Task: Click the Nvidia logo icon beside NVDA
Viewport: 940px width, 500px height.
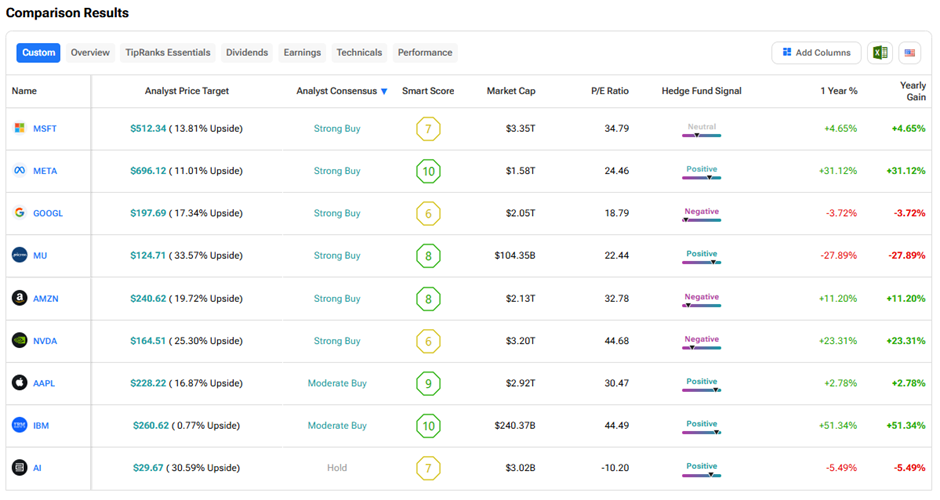Action: point(20,341)
